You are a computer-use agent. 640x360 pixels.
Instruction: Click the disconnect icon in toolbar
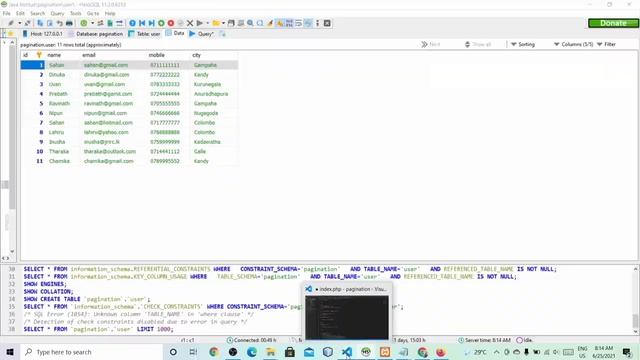(x=27, y=23)
